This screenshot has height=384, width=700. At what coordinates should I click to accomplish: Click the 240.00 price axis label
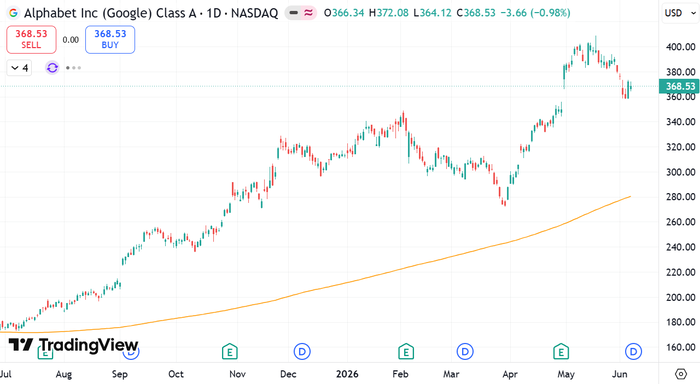pos(680,247)
